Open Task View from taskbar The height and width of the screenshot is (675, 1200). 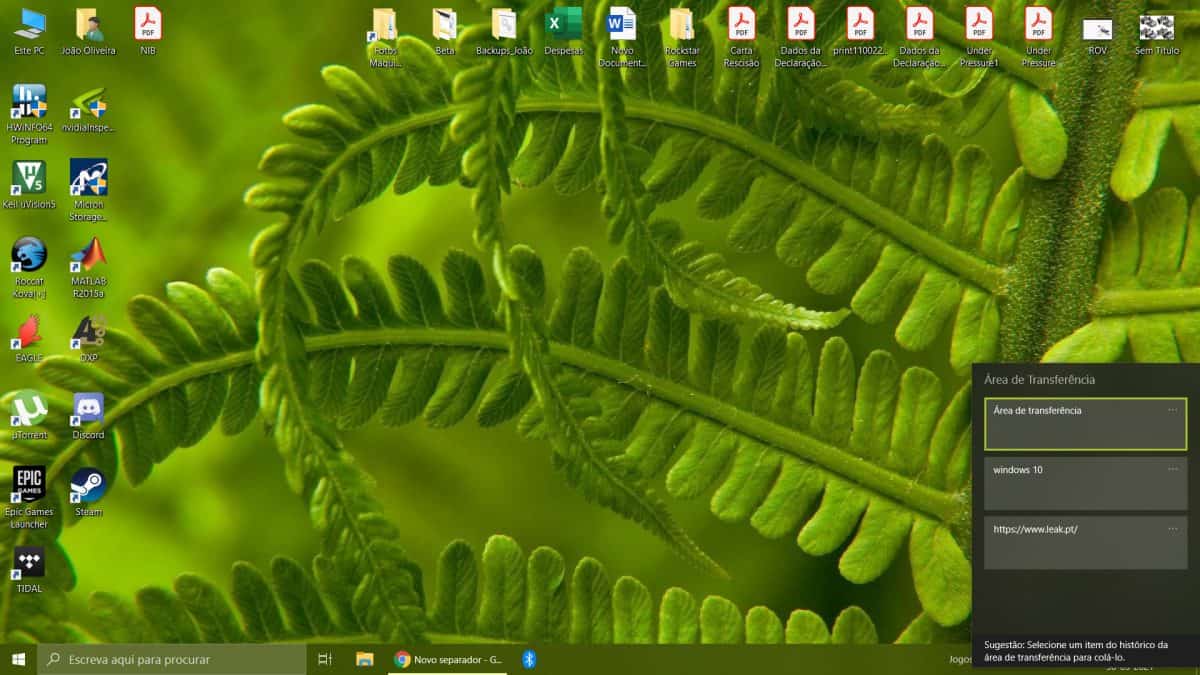tap(325, 659)
